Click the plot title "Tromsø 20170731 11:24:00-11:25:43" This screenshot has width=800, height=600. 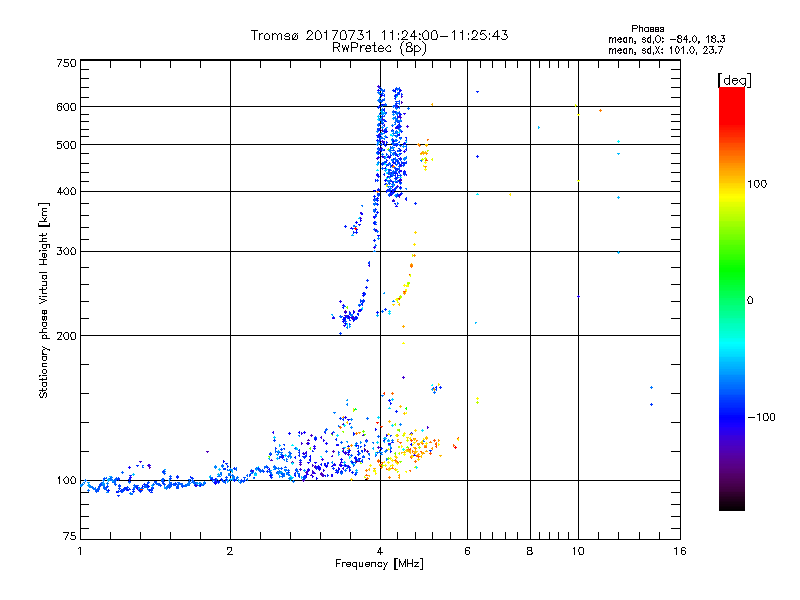coord(380,35)
